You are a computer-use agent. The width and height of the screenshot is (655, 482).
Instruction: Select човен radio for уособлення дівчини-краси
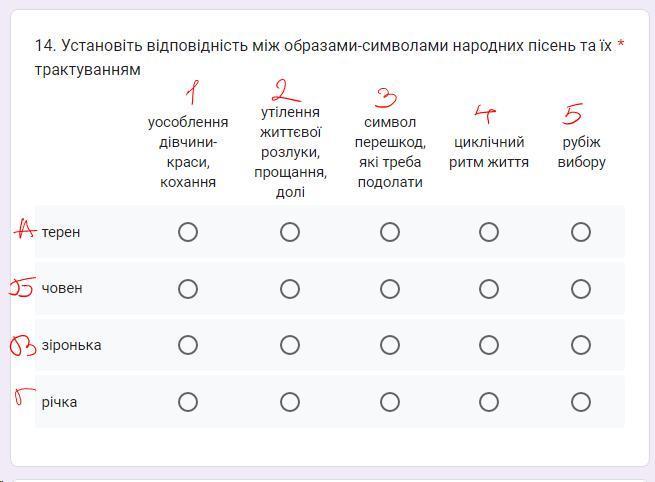pos(188,289)
